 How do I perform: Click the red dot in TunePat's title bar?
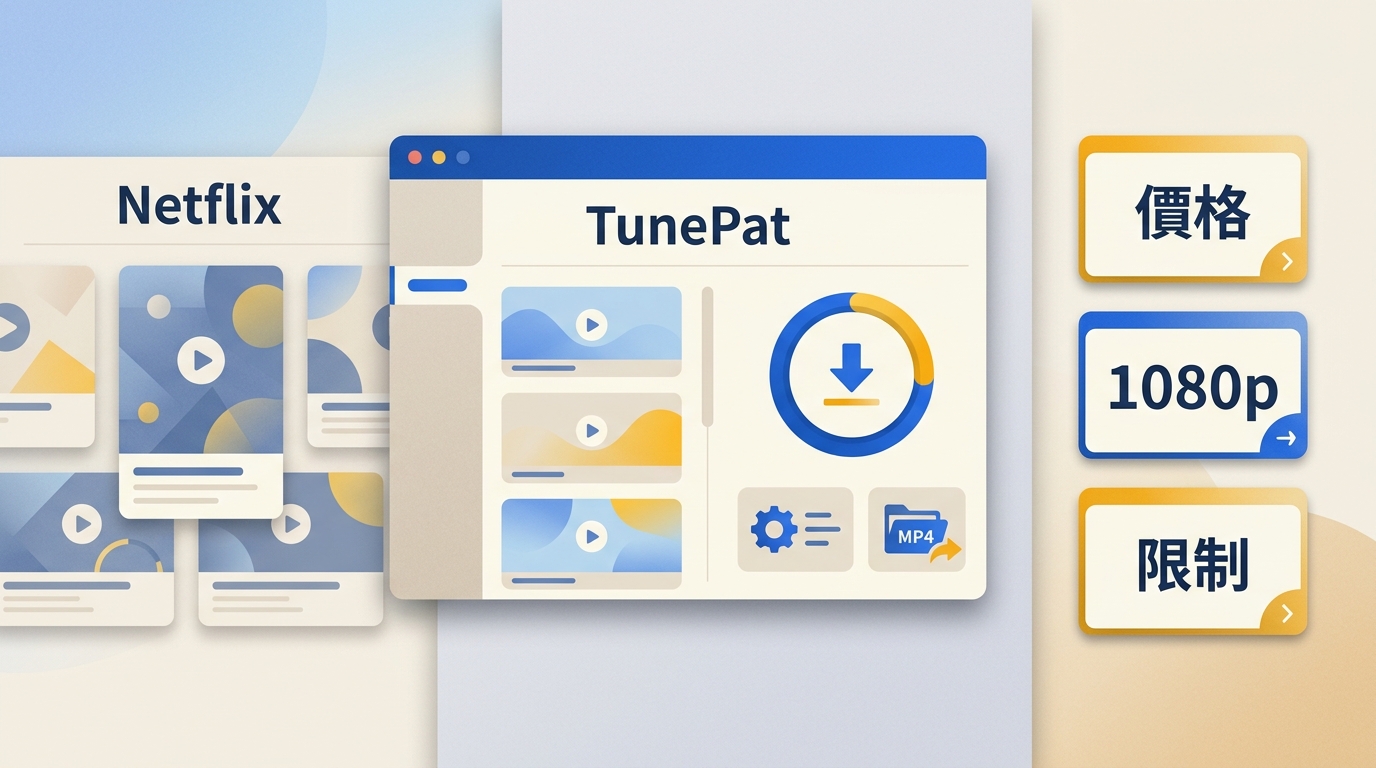tap(415, 157)
